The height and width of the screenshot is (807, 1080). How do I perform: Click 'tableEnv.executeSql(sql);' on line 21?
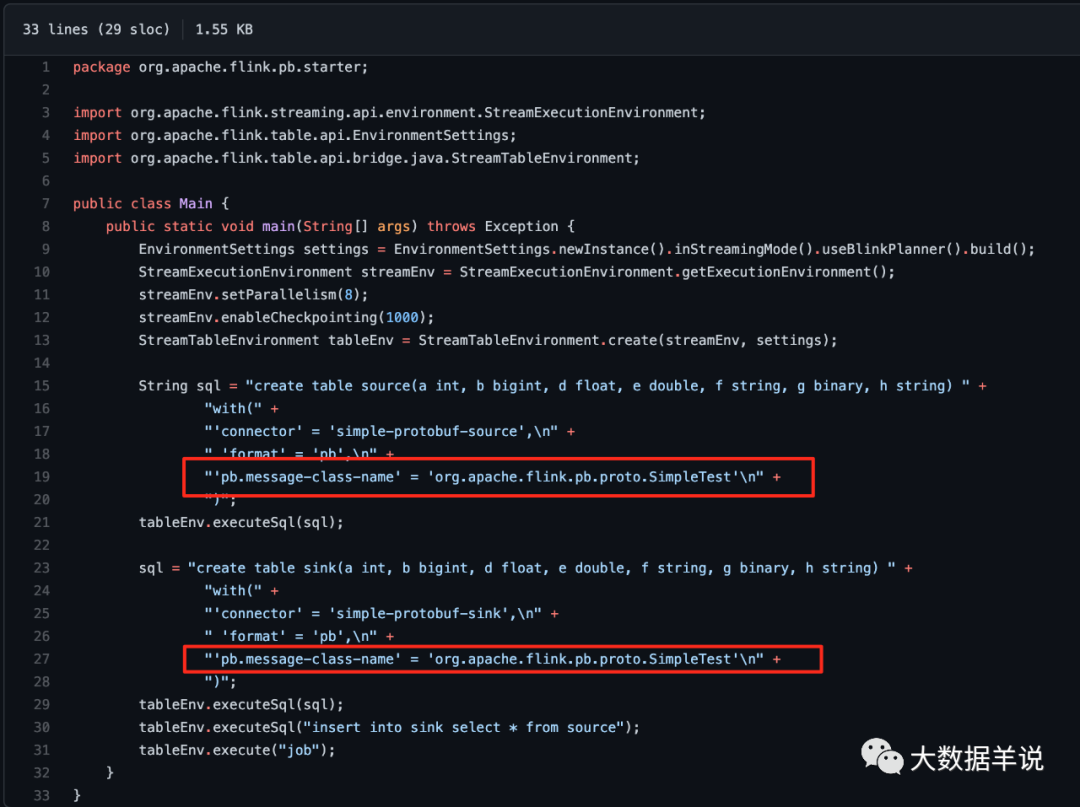pyautogui.click(x=241, y=523)
